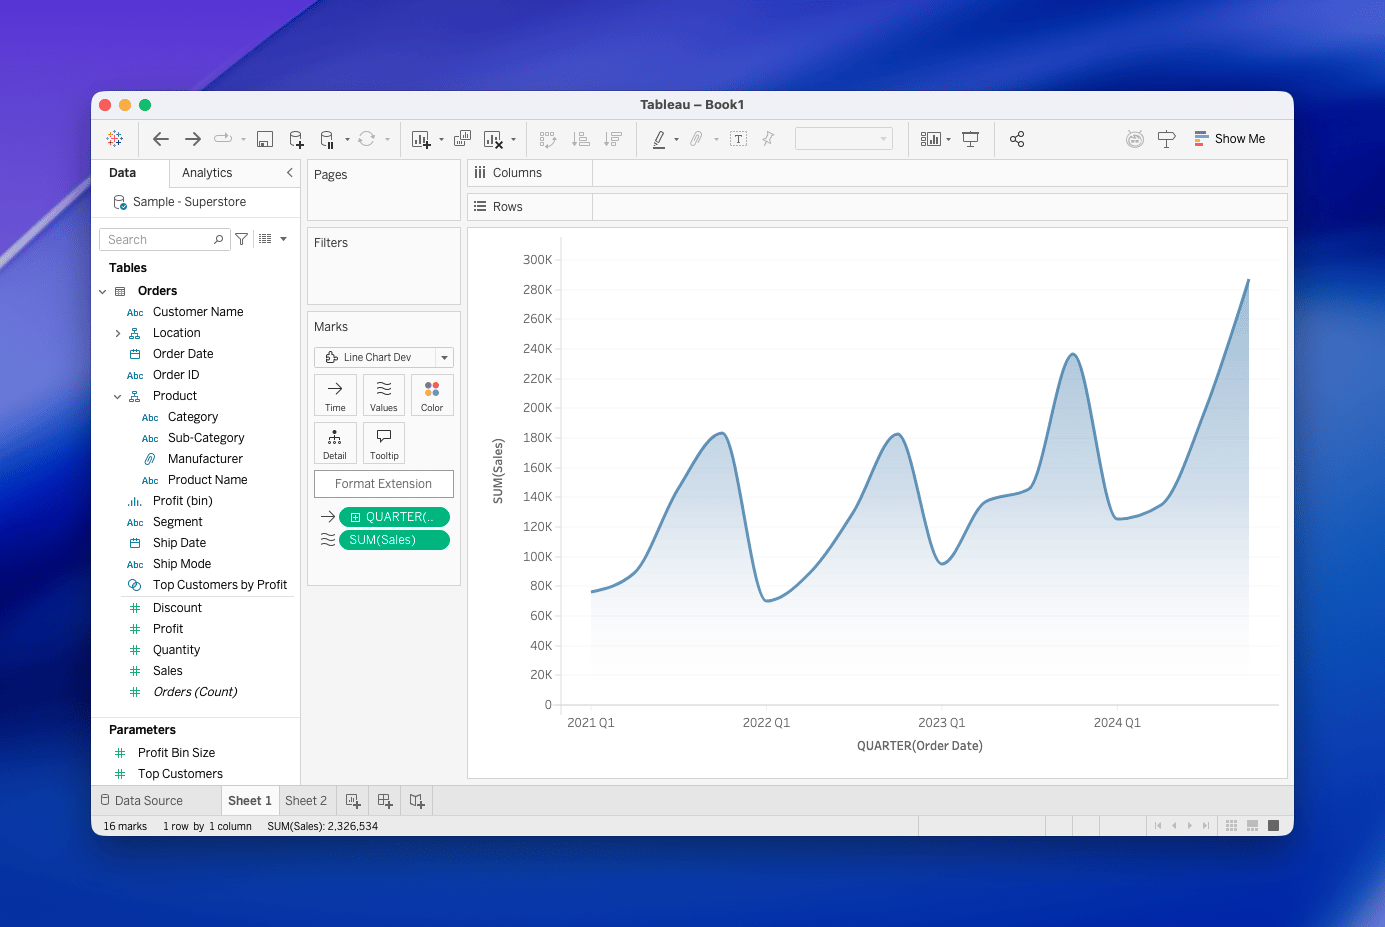Switch to the Analytics tab
Screen dimensions: 1385x927
(207, 173)
